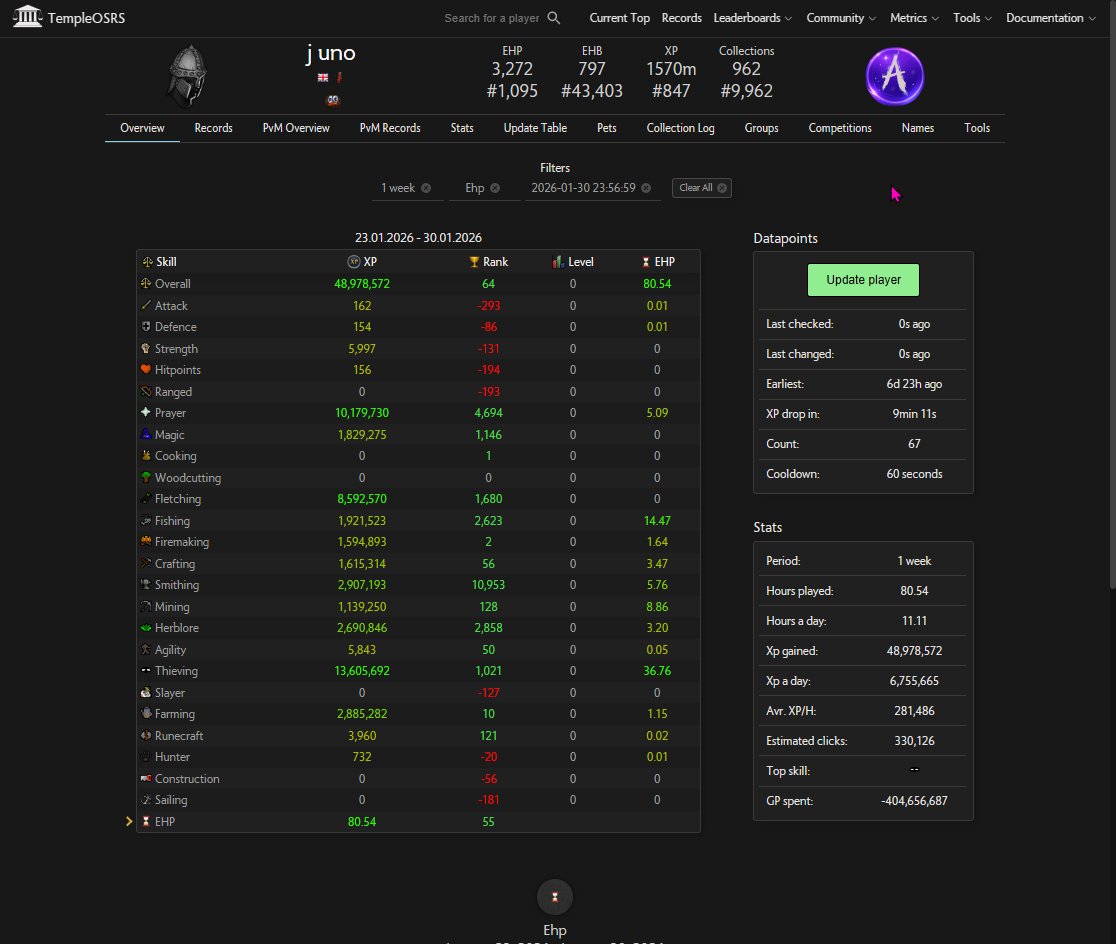Viewport: 1116px width, 944px height.
Task: Click the Prayer skill icon
Action: 146,412
